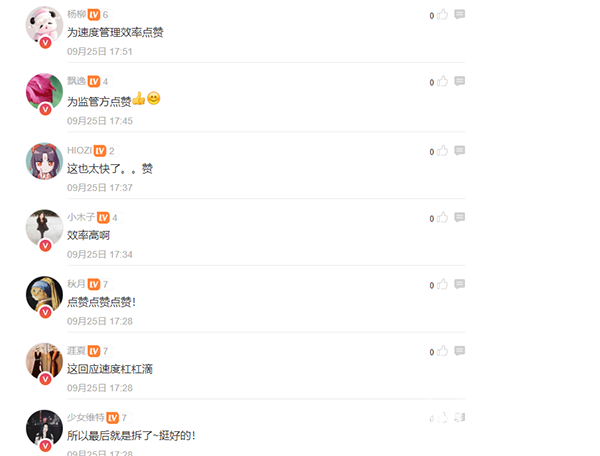Image resolution: width=600 pixels, height=456 pixels.
Task: Give thumbs-up to 小木子's comment
Action: click(442, 217)
